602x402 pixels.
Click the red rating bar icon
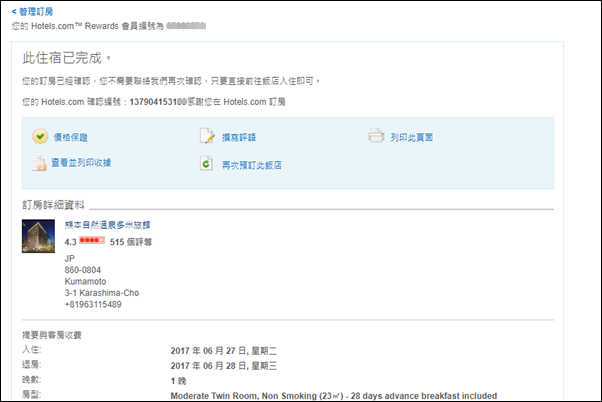coord(92,240)
